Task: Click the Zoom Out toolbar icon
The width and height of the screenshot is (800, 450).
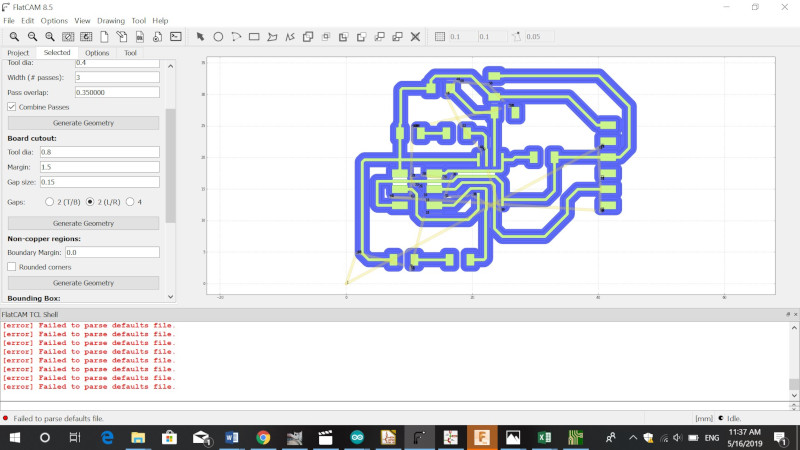Action: pyautogui.click(x=32, y=37)
